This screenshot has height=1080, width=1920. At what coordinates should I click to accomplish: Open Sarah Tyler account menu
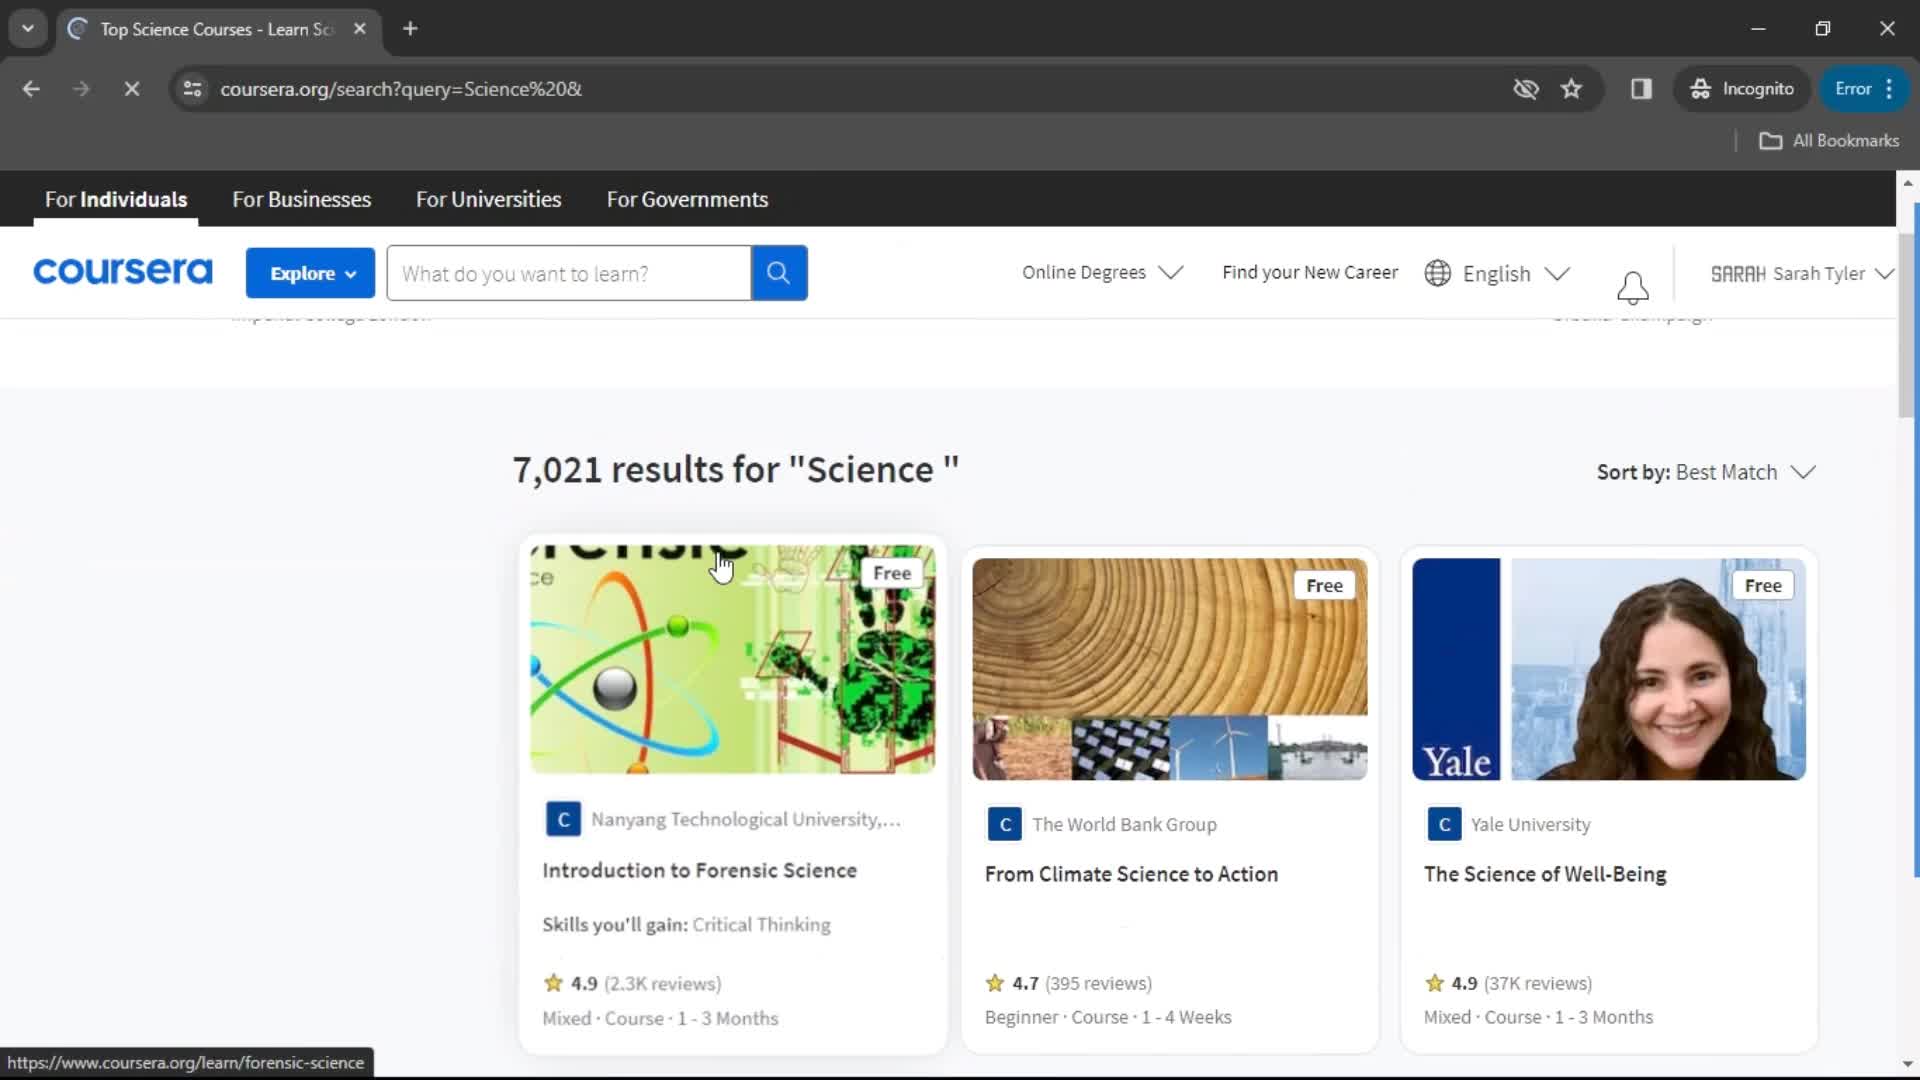(1801, 273)
